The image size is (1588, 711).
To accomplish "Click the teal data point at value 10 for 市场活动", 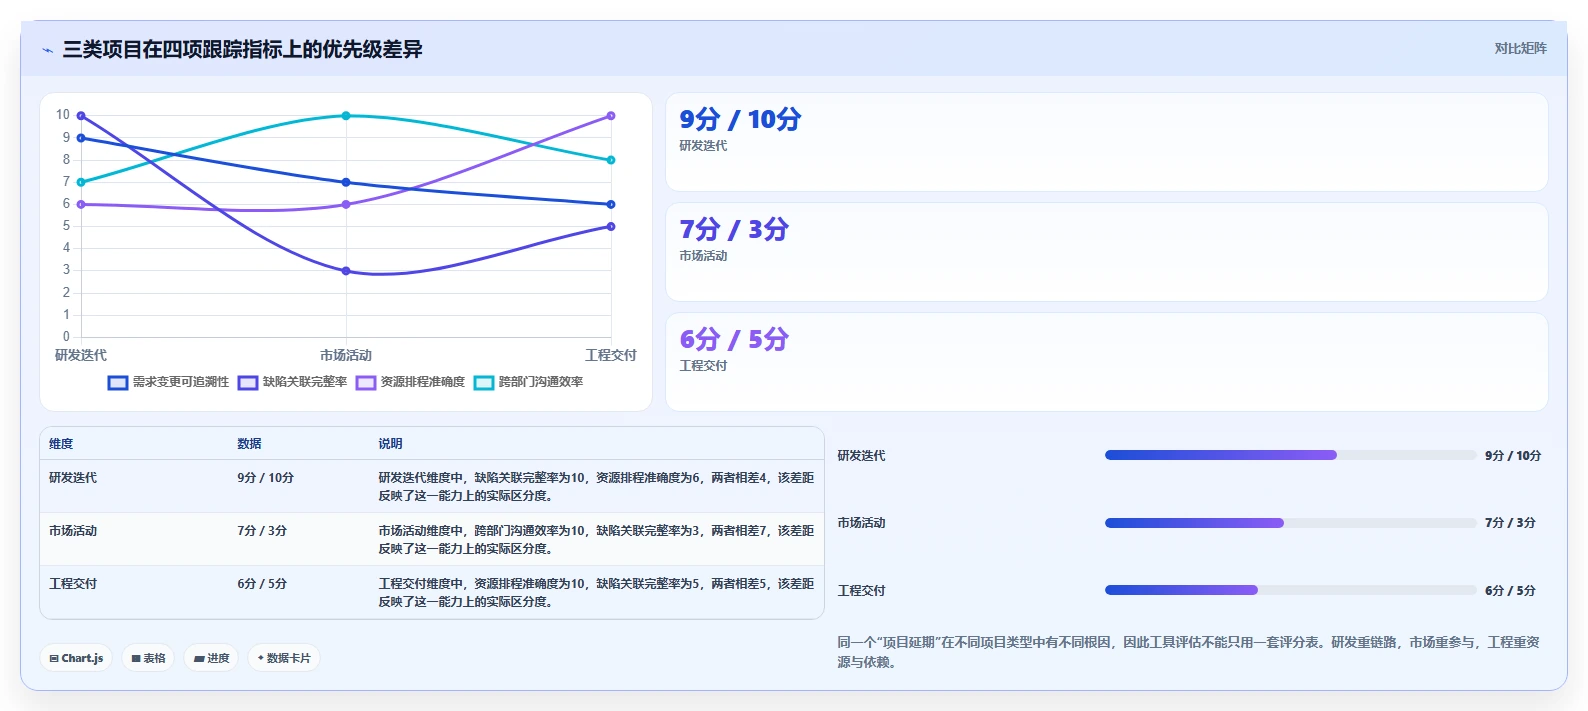I will tap(346, 116).
